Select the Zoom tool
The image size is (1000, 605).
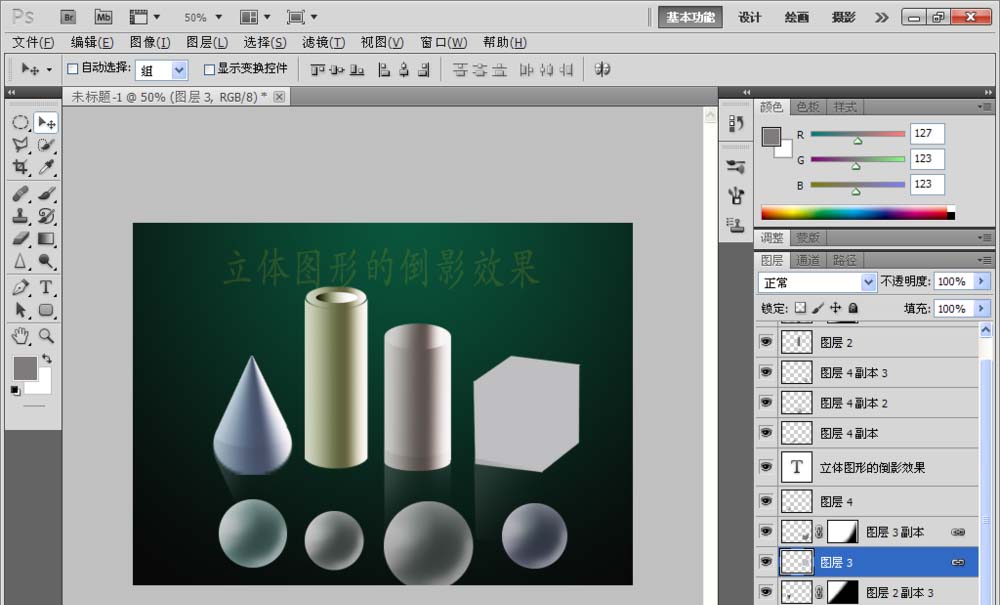[x=46, y=335]
